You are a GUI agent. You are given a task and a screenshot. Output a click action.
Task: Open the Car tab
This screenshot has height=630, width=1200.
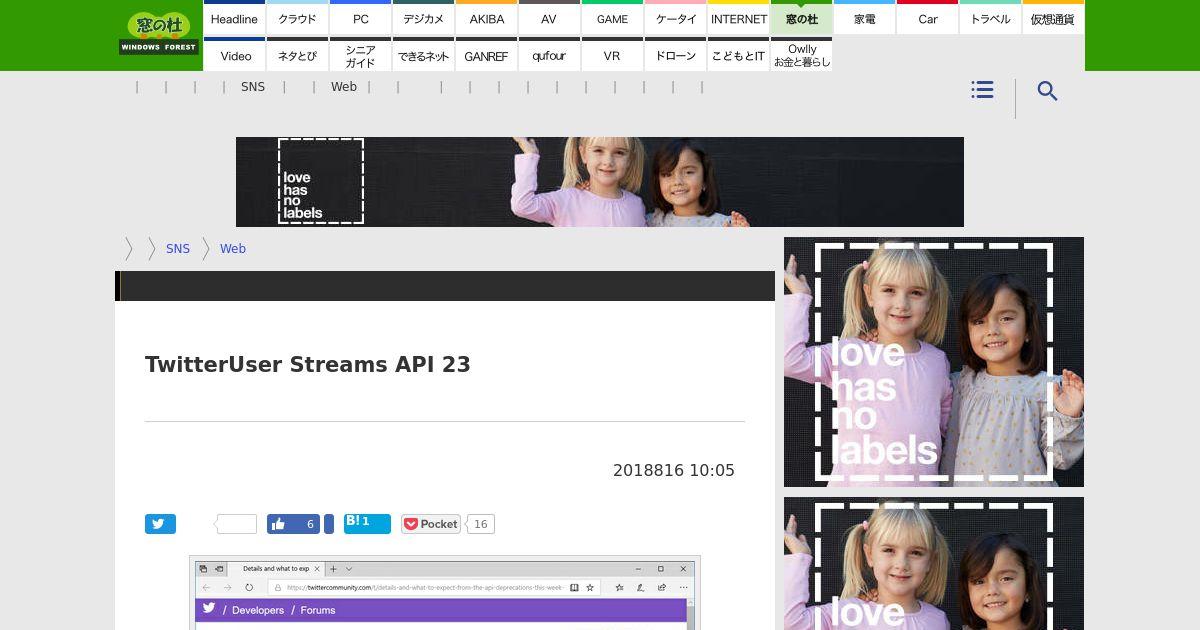tap(927, 18)
